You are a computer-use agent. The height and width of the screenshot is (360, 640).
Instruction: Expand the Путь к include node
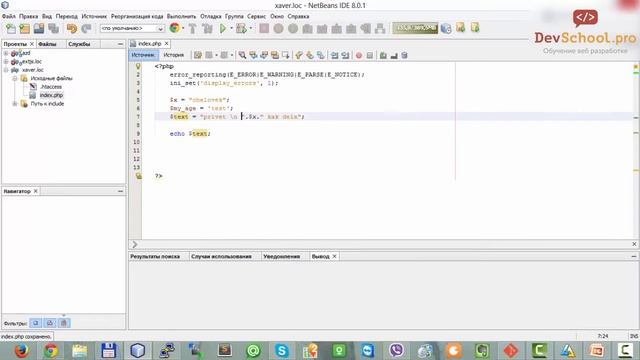coord(15,104)
